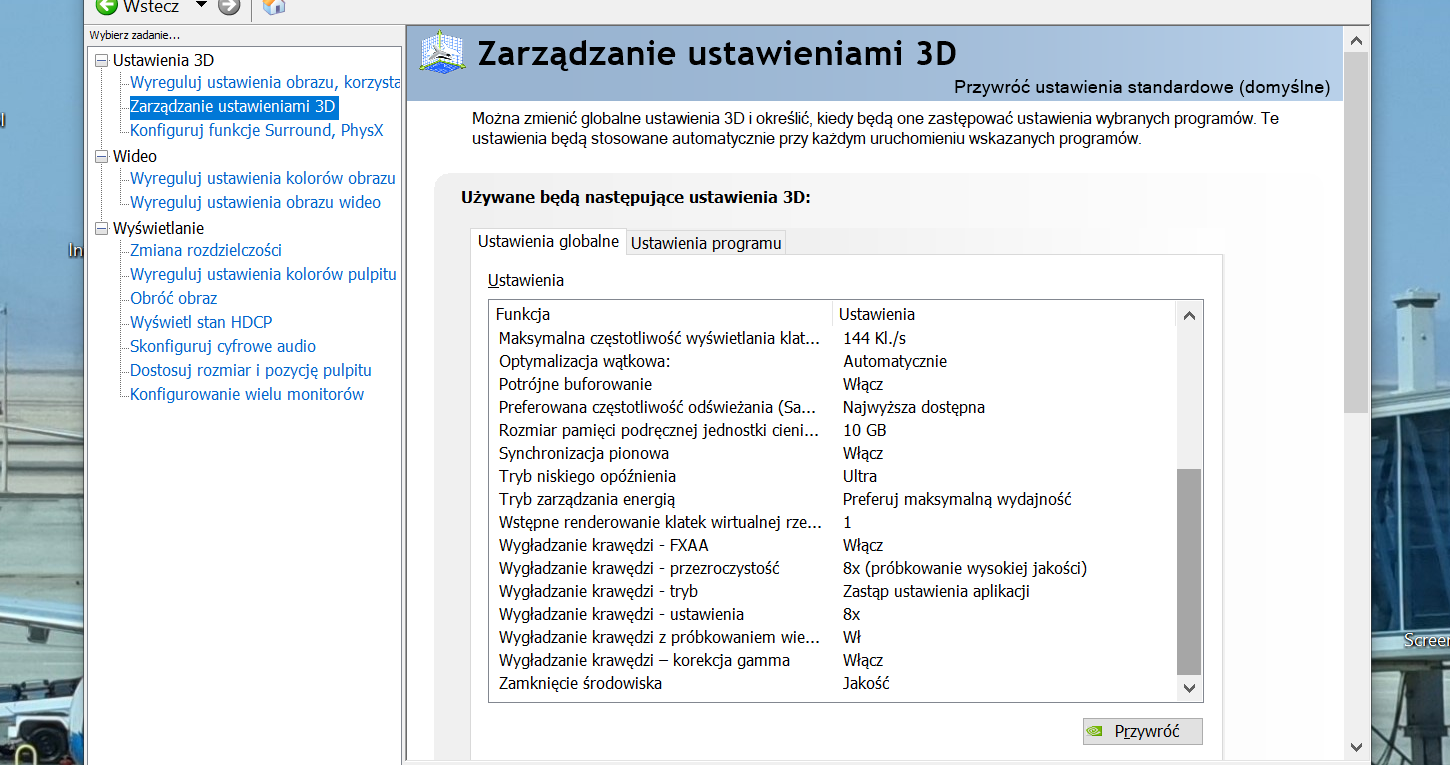Open Obróć obraz page
Image resolution: width=1450 pixels, height=765 pixels.
tap(174, 298)
